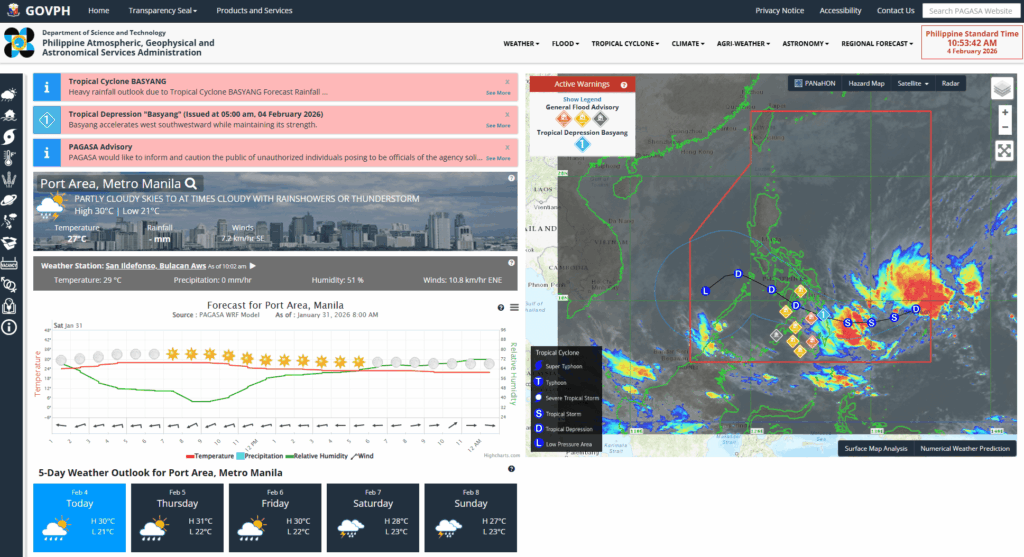Screen dimensions: 1024x557
Task: Expand the Transparency Seal dropdown
Action: (x=163, y=10)
